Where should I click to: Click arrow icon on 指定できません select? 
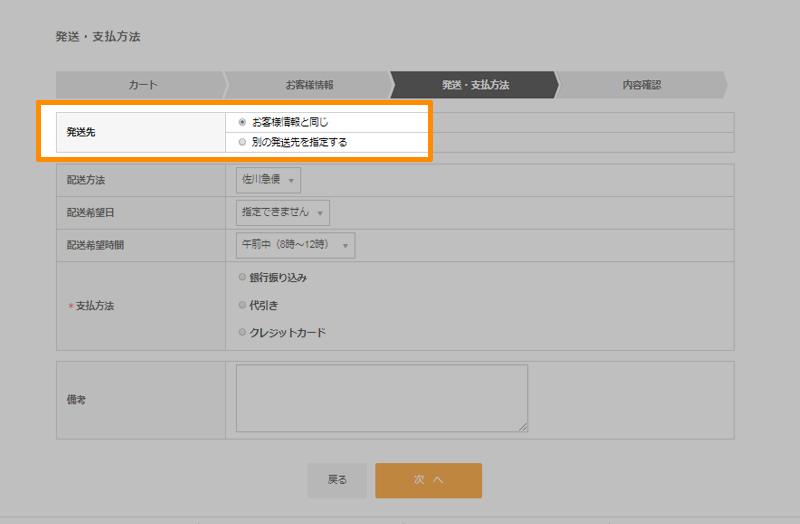320,213
